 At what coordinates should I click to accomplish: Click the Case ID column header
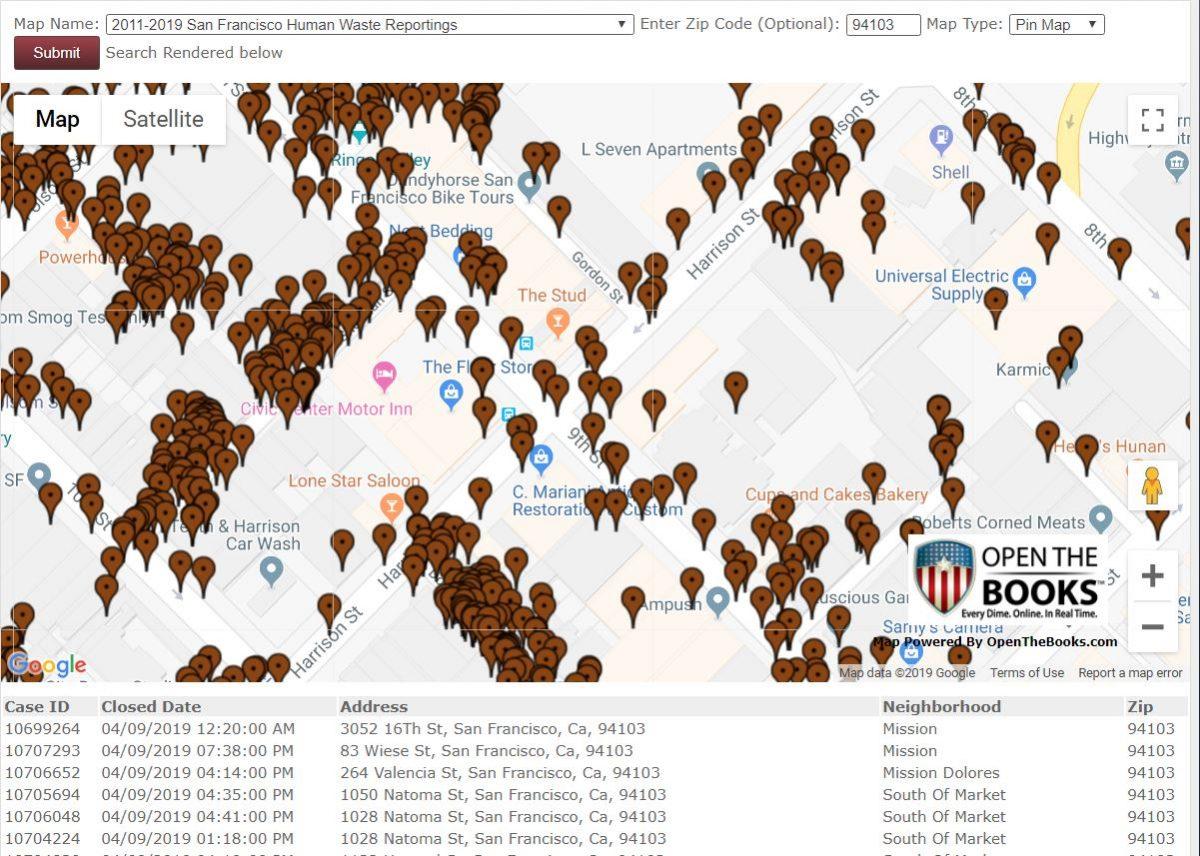38,707
